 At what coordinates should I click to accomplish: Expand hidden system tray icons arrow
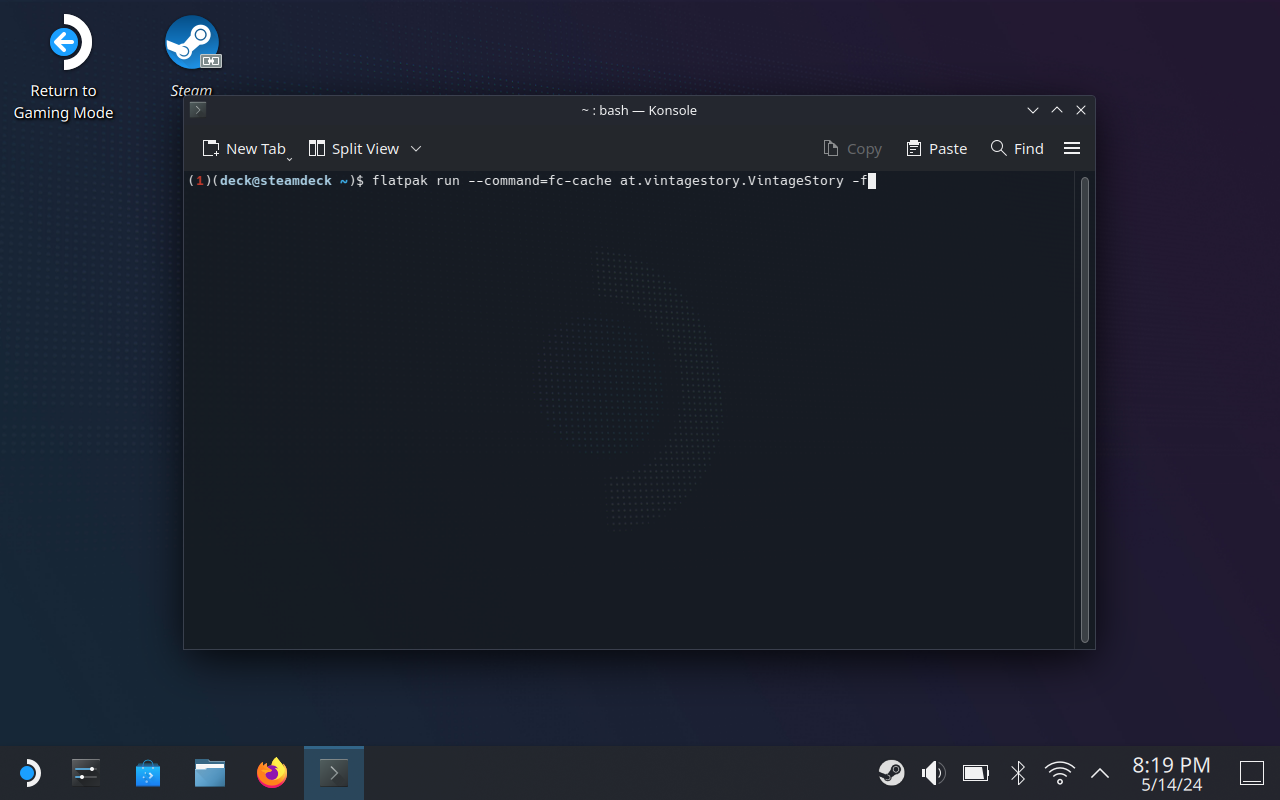click(x=1100, y=772)
